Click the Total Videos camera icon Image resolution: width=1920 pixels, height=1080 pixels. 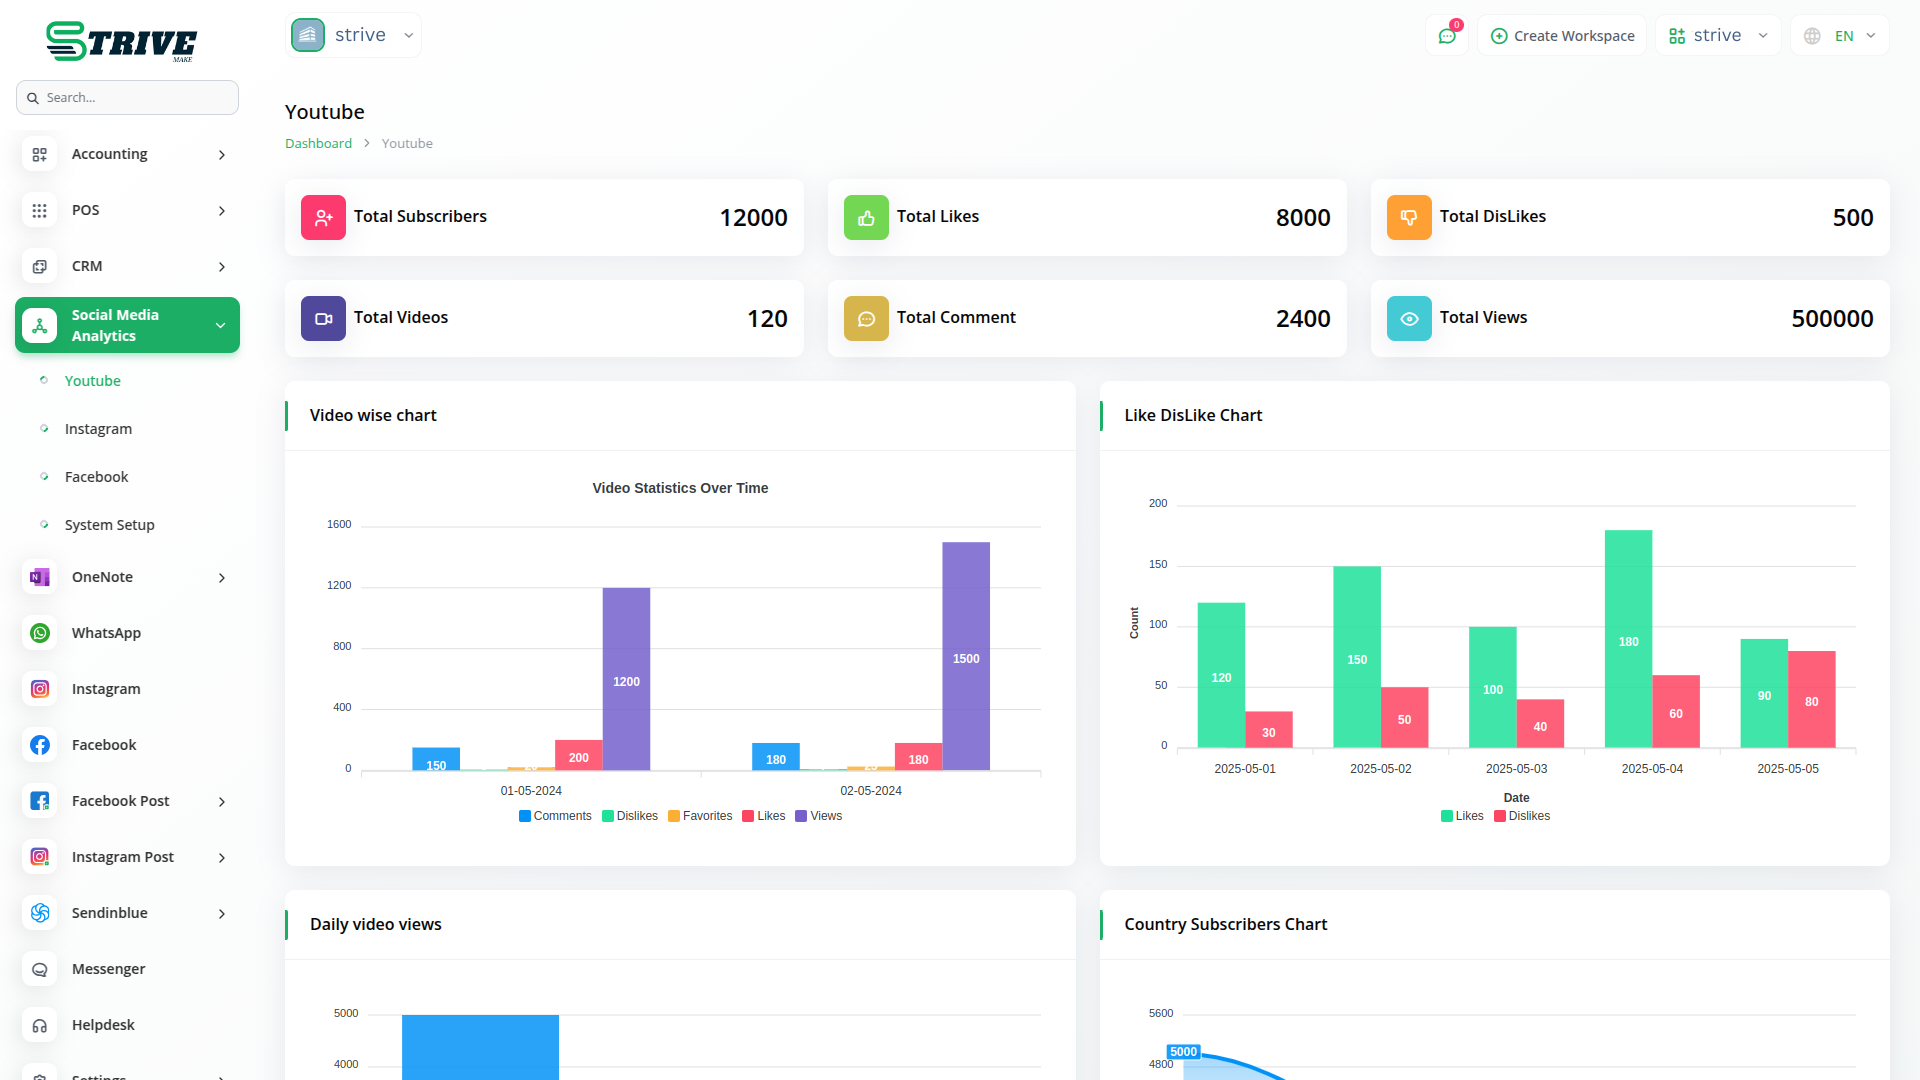[x=323, y=318]
